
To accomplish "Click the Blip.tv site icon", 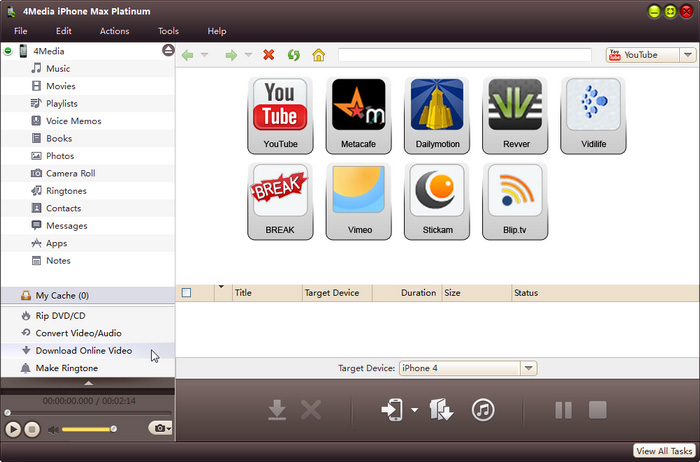I will [x=514, y=201].
